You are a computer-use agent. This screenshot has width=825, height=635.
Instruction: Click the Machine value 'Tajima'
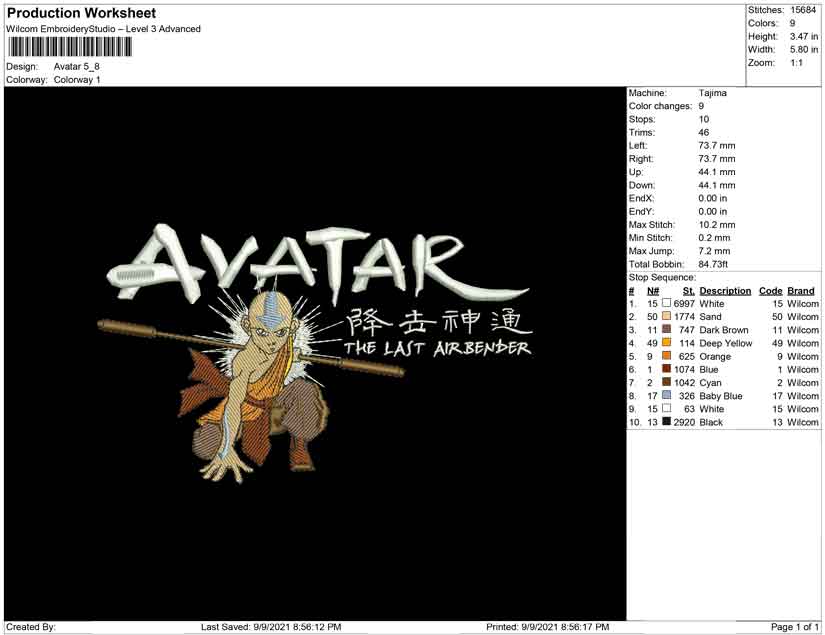(x=713, y=93)
